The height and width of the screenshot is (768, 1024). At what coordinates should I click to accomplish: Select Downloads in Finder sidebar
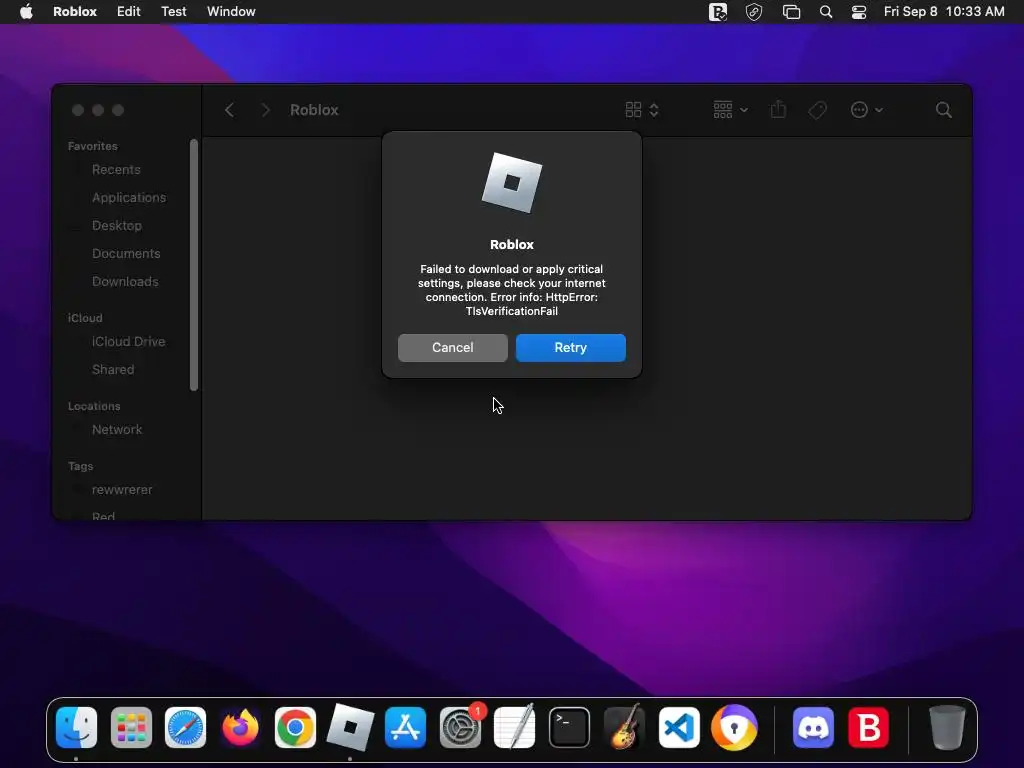pyautogui.click(x=125, y=282)
